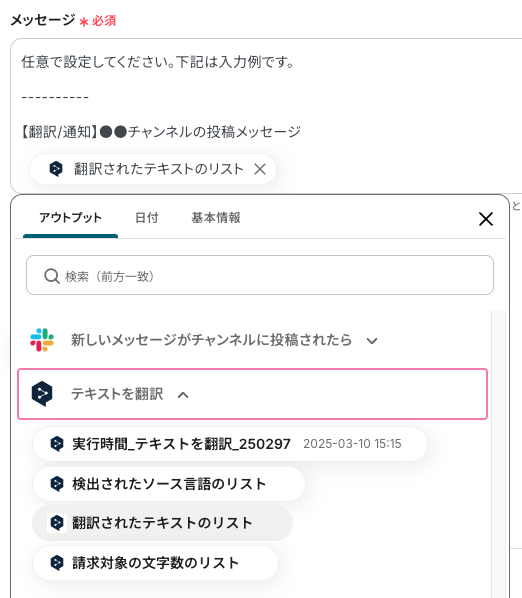Collapse the テキストを翻訳 section chevron

tap(183, 395)
